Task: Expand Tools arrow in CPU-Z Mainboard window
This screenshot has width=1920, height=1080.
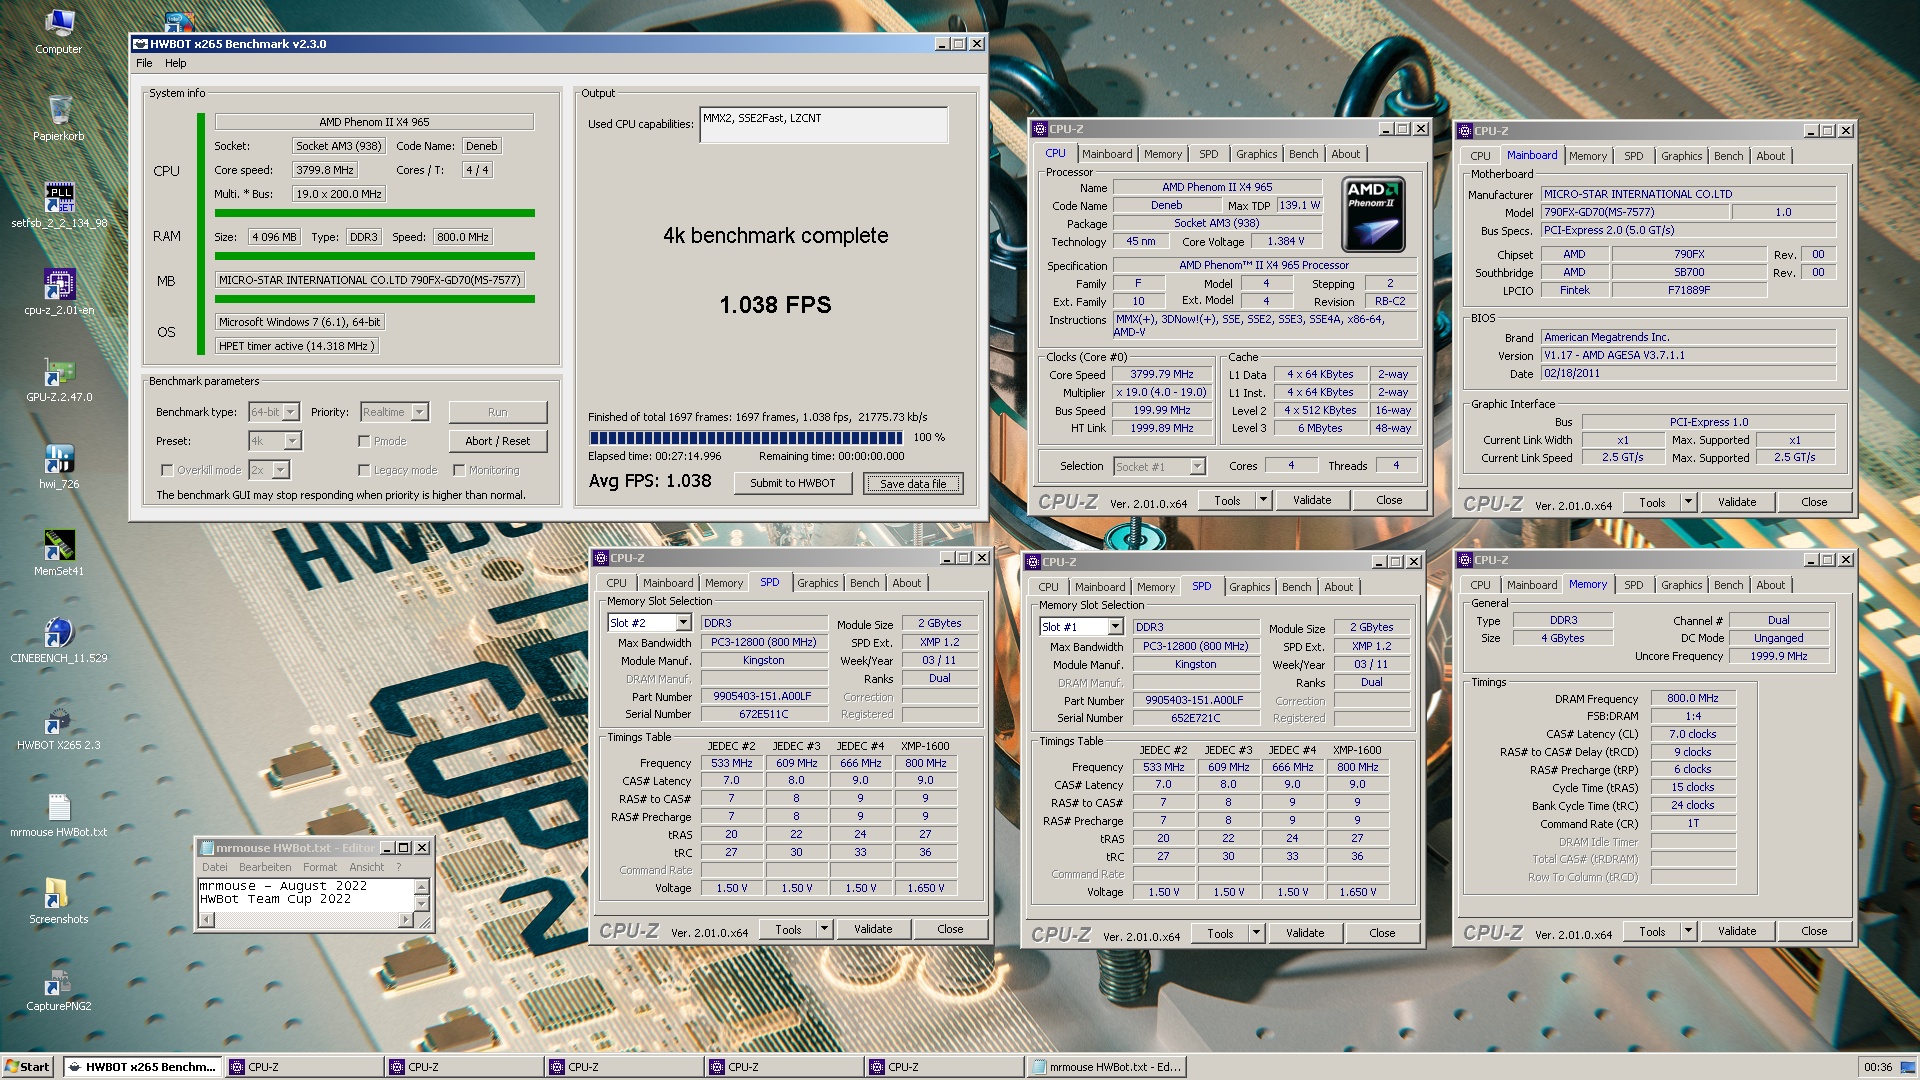Action: pos(1688,502)
